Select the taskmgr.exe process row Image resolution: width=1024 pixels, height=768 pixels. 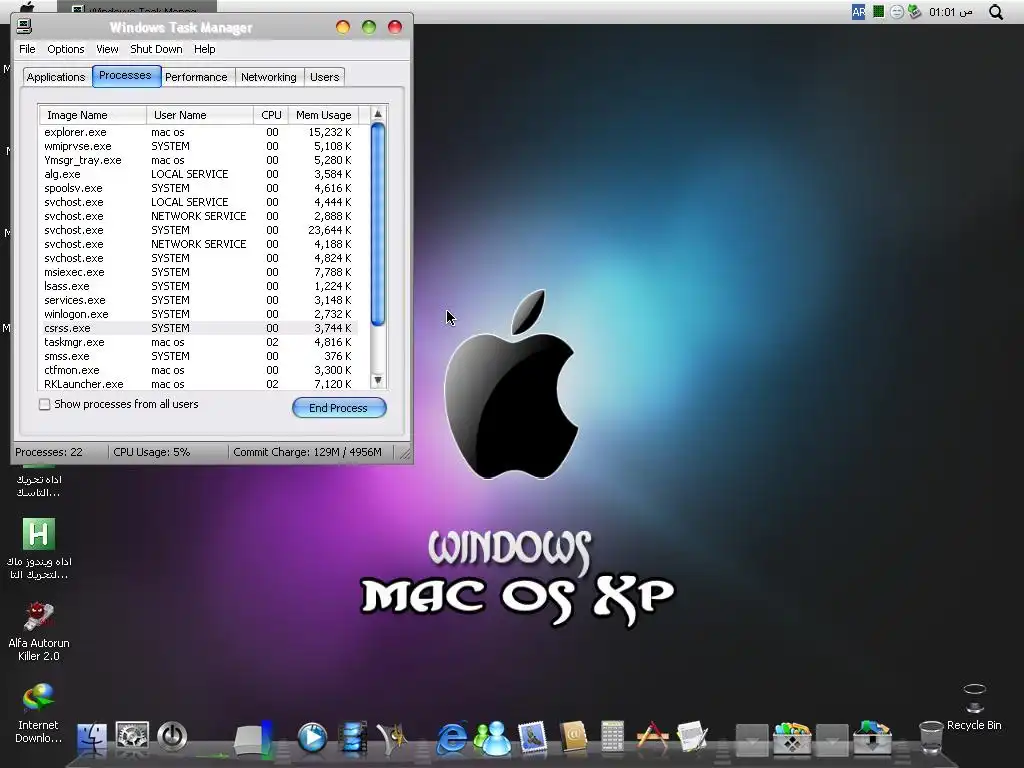tap(199, 342)
